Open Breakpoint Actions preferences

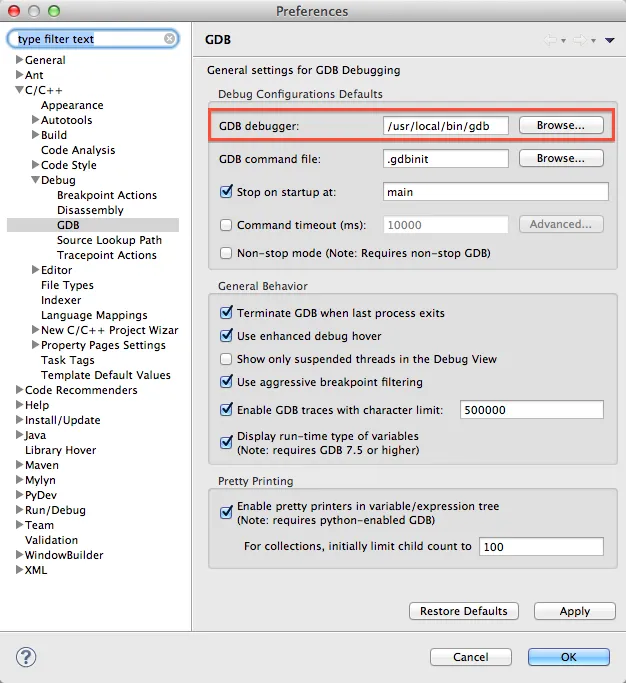coord(107,195)
